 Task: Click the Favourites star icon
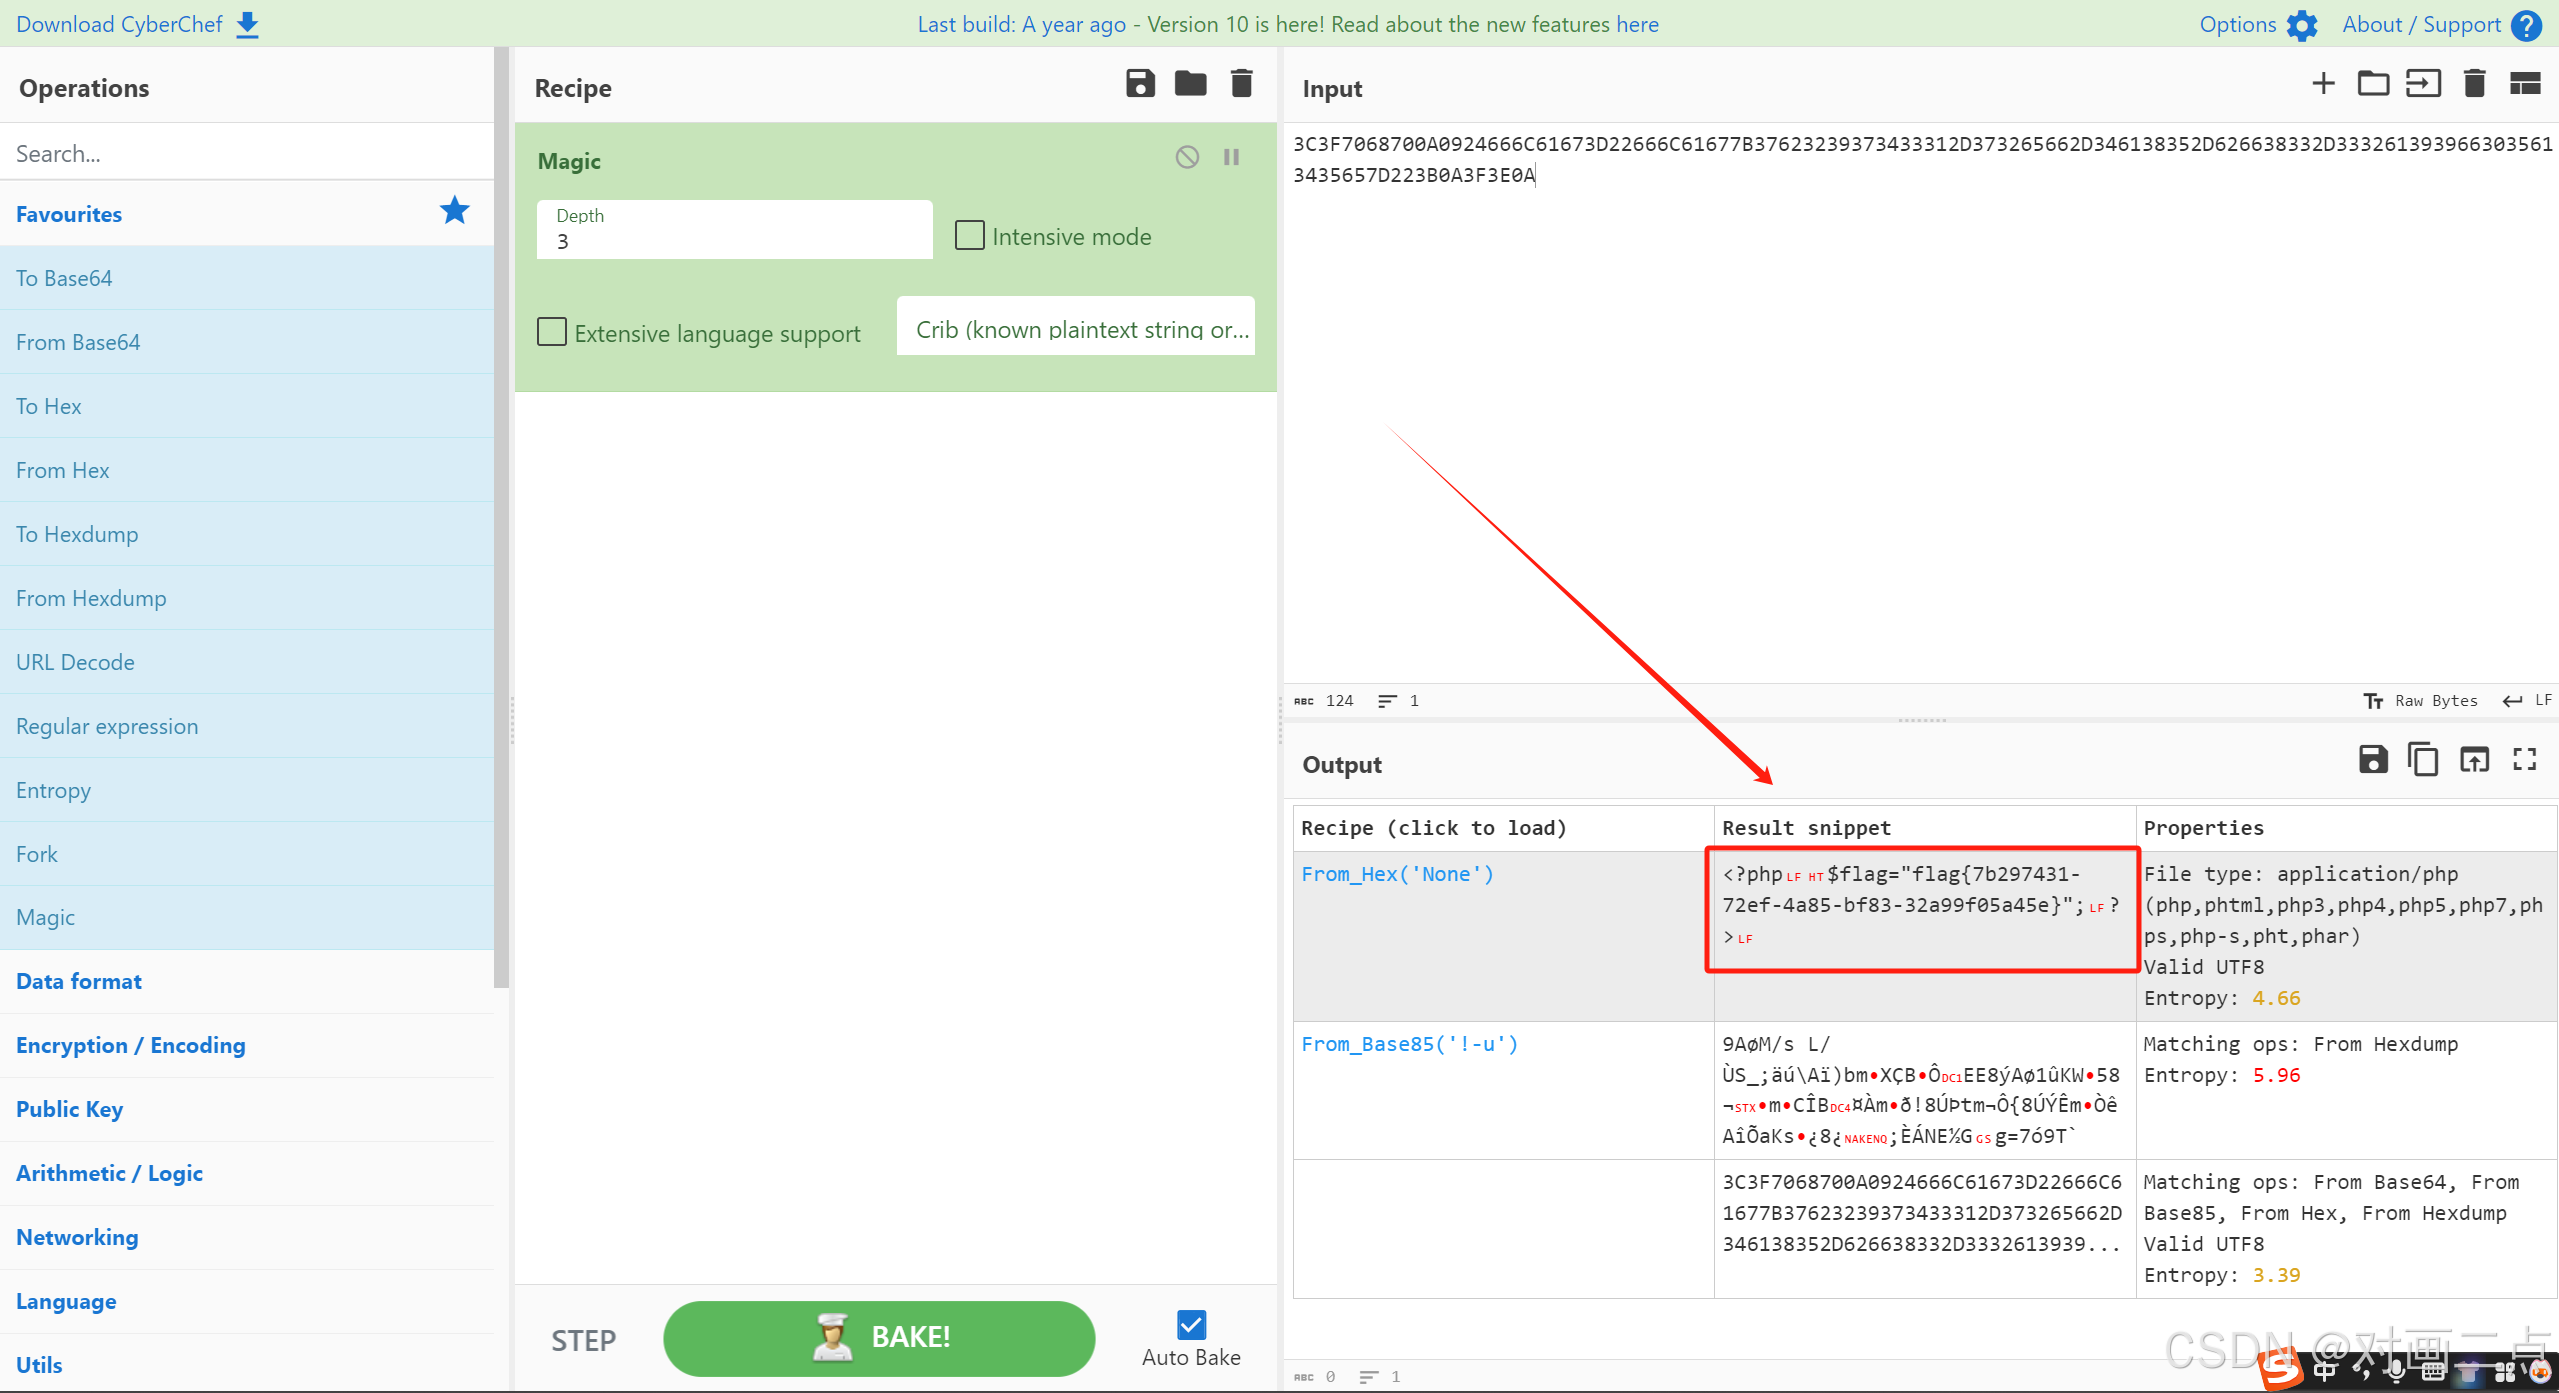454,211
